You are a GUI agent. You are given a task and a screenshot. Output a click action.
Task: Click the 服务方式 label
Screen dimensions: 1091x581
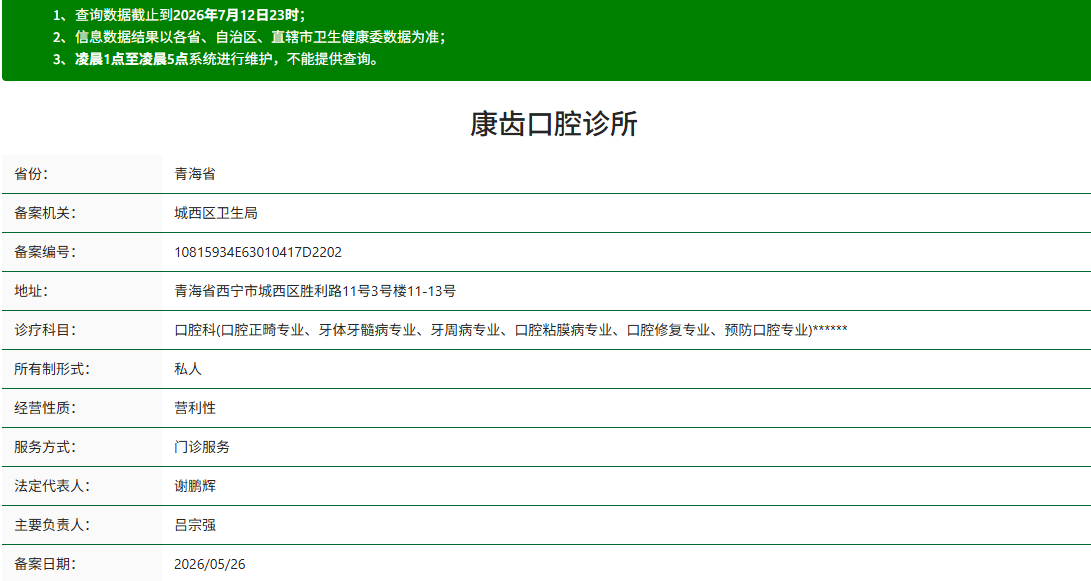tap(45, 447)
